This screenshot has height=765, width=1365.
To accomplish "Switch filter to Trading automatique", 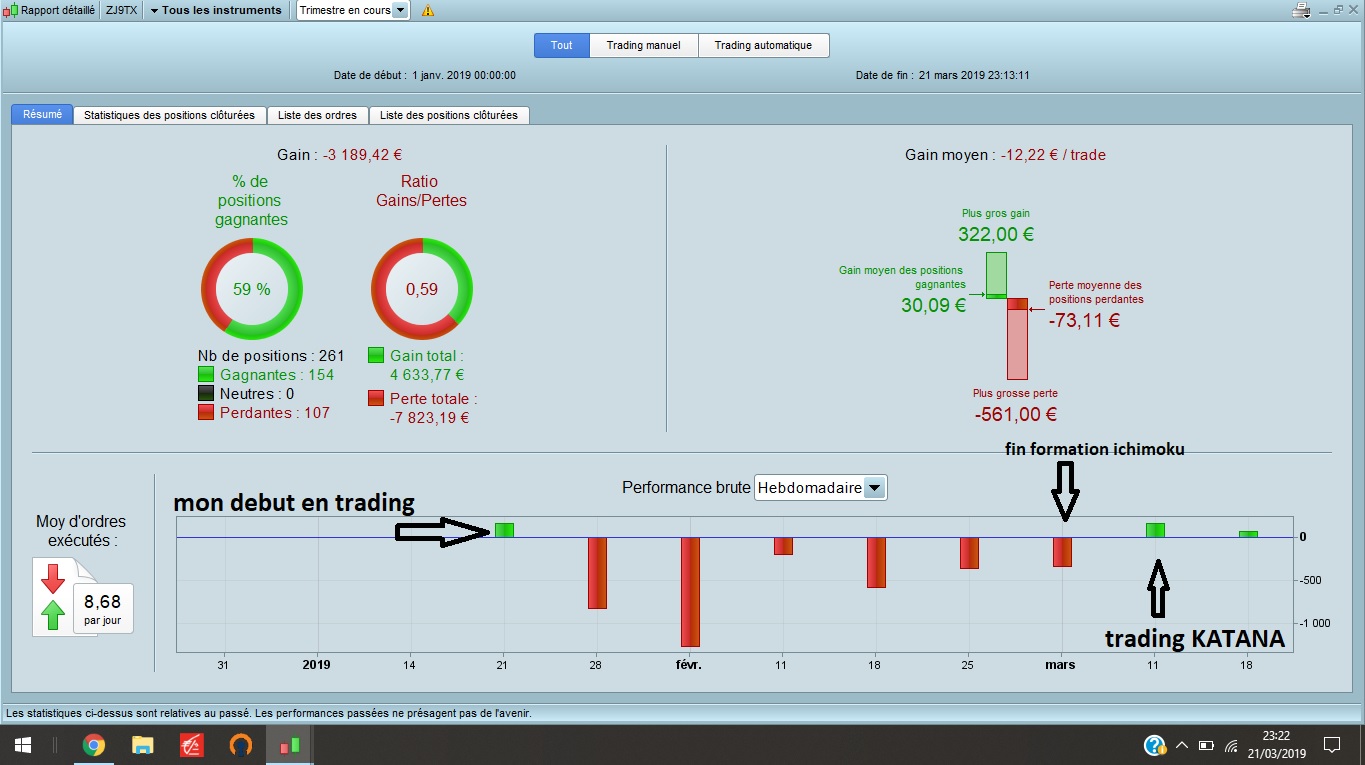I will point(763,45).
